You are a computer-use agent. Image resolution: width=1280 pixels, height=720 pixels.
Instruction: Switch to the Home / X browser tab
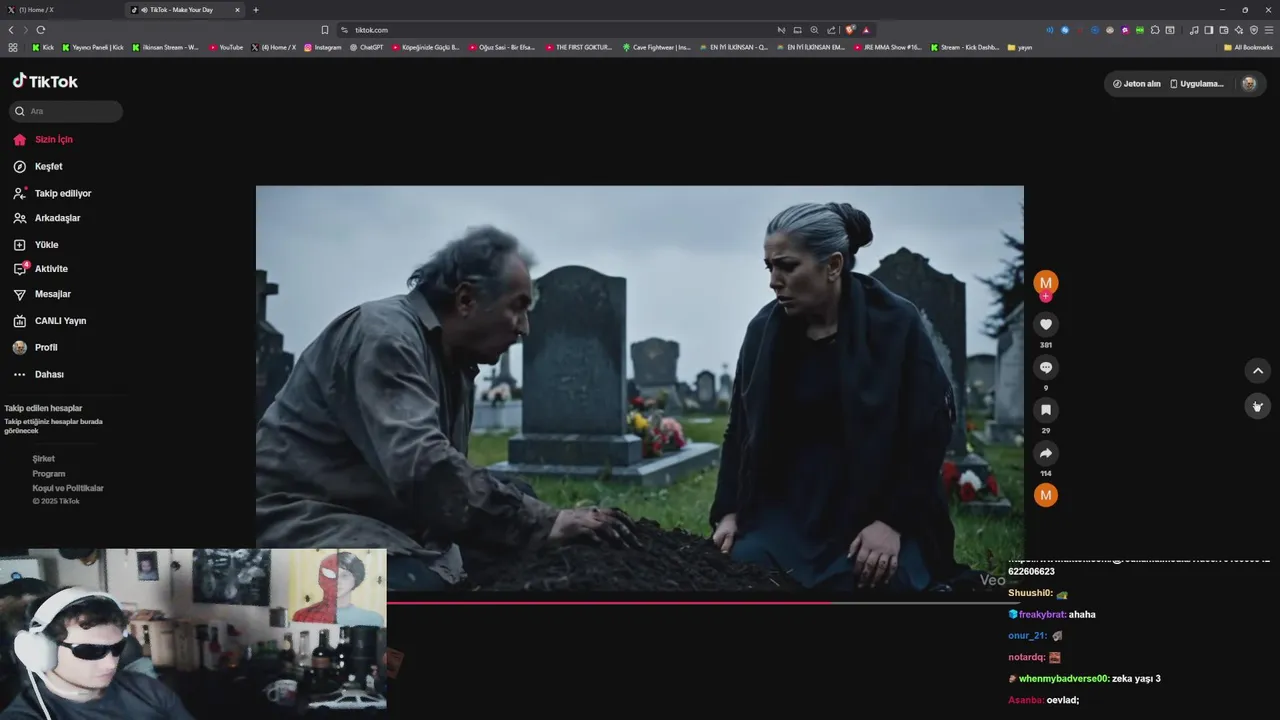tap(60, 10)
